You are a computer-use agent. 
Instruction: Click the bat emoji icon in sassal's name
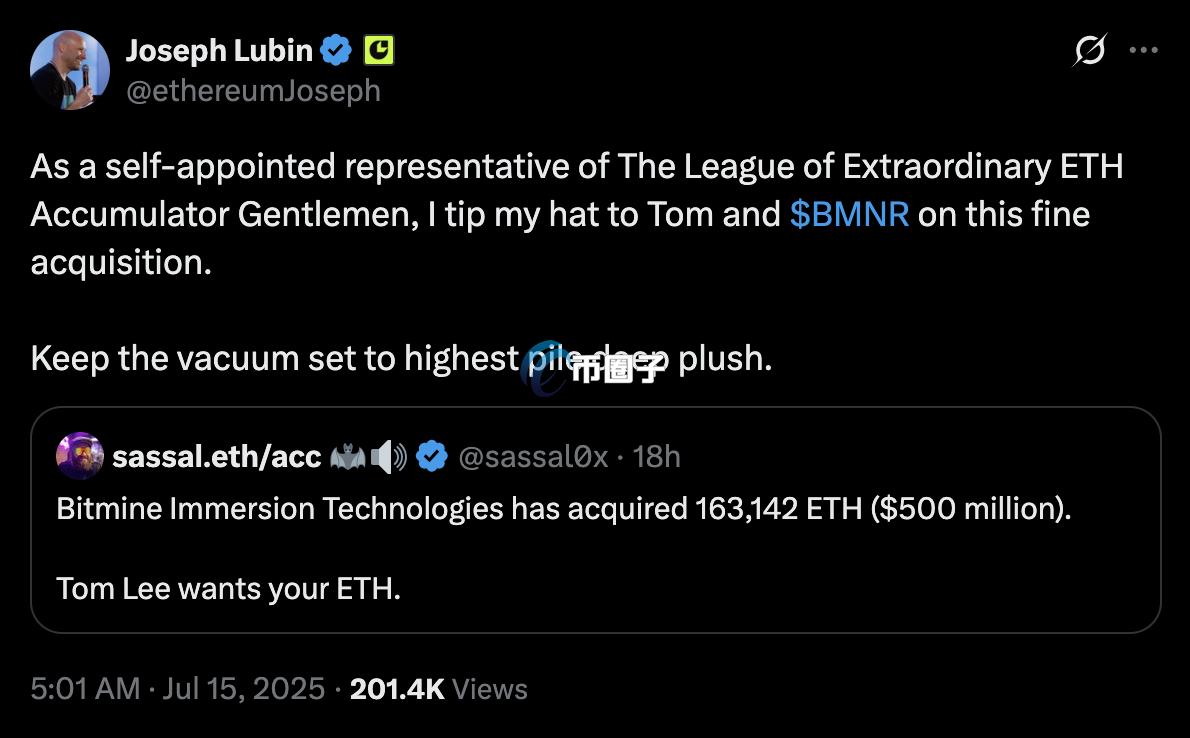[x=347, y=457]
